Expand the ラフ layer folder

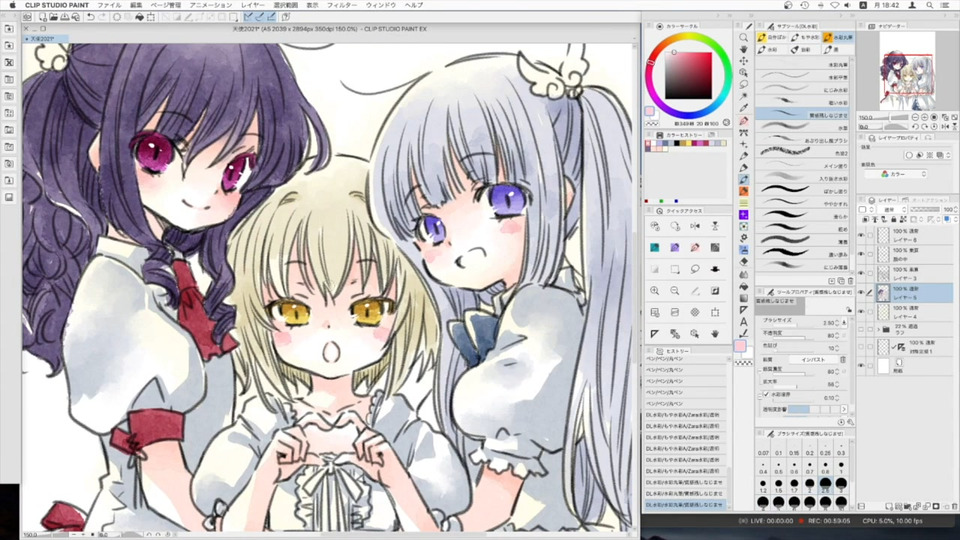[879, 329]
